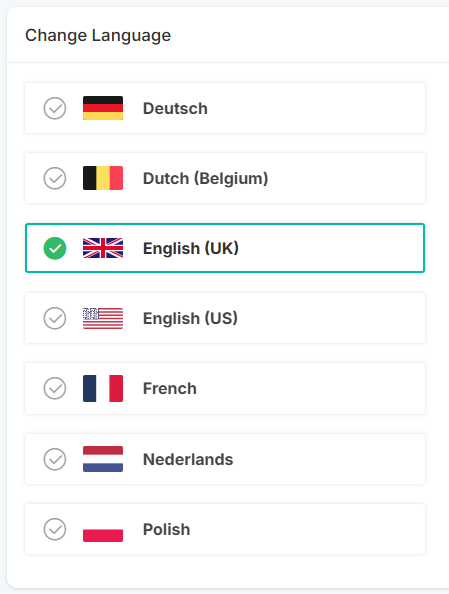Click the green English (UK) checkmark
Screen dimensions: 449x594
click(55, 248)
